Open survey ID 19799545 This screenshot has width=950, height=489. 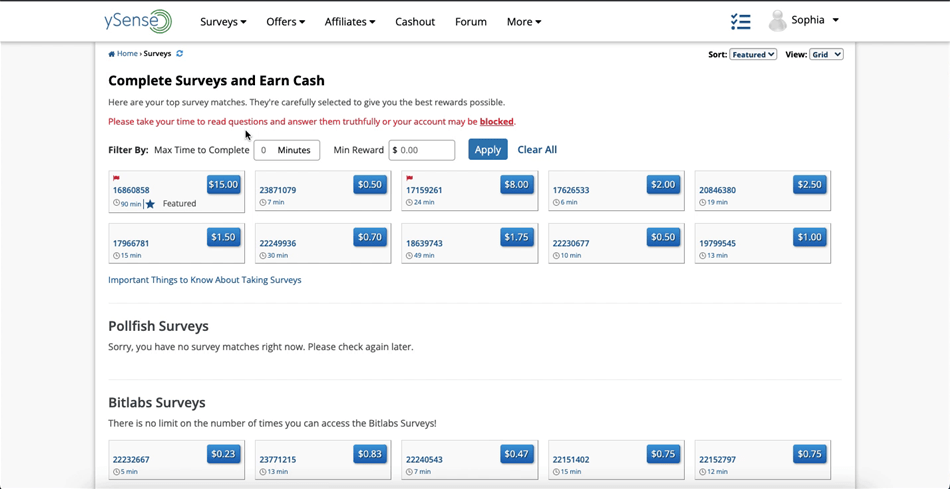pos(717,244)
